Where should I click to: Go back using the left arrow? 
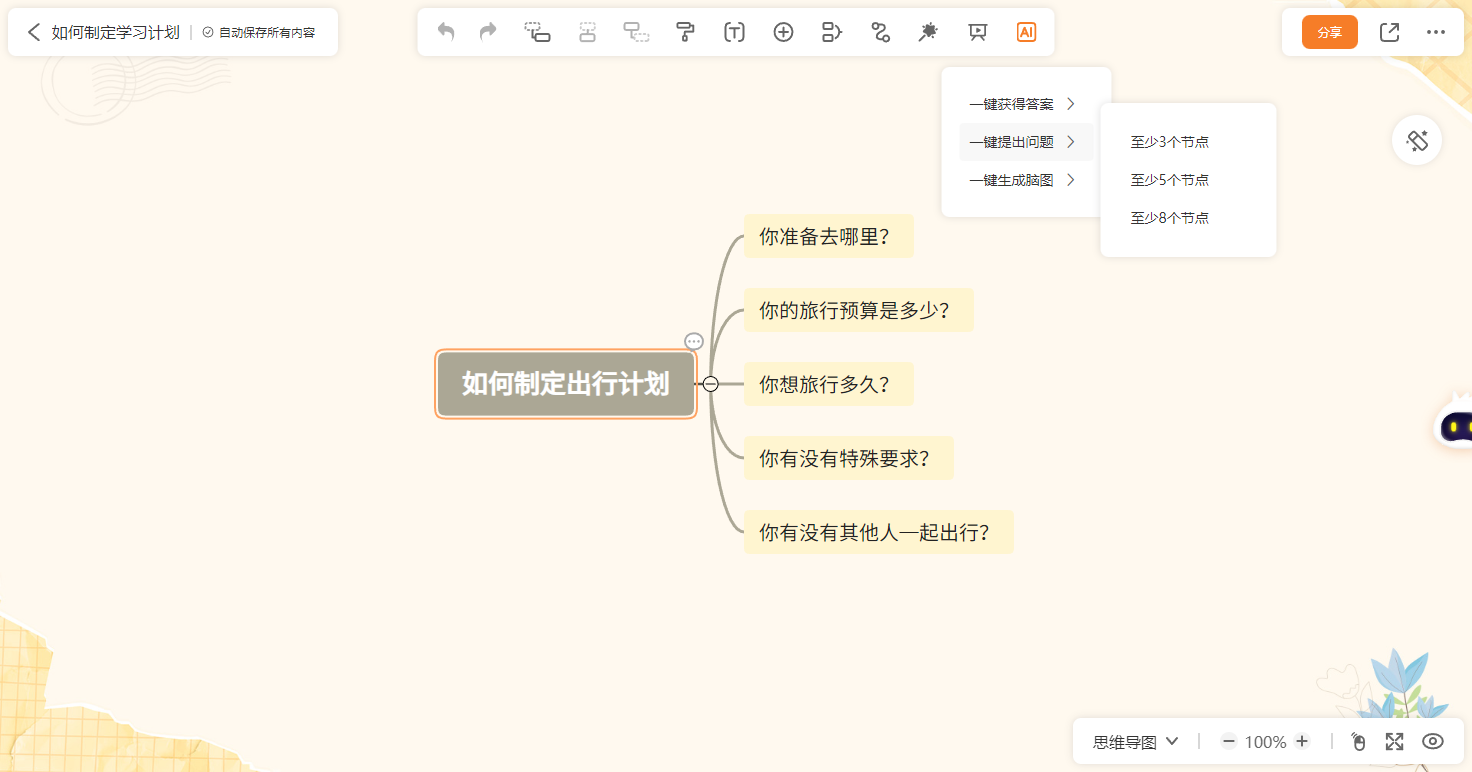pyautogui.click(x=34, y=32)
